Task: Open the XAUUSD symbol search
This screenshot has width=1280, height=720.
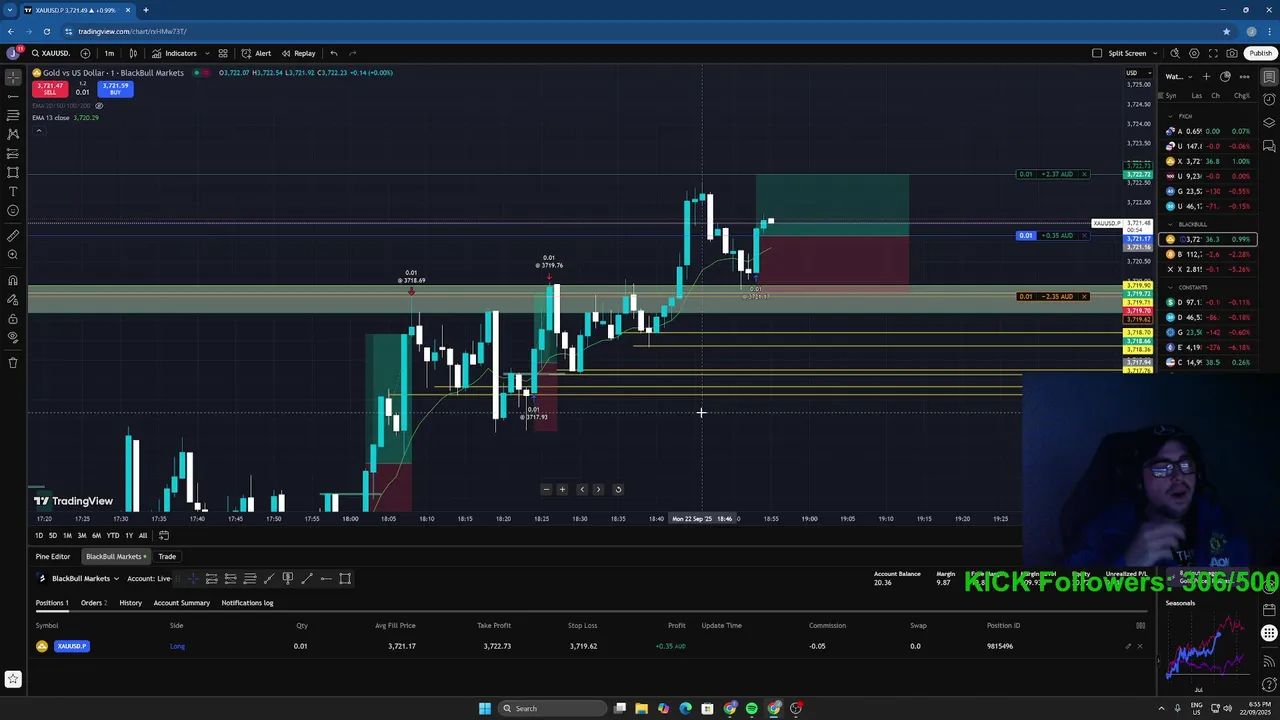Action: click(x=50, y=53)
